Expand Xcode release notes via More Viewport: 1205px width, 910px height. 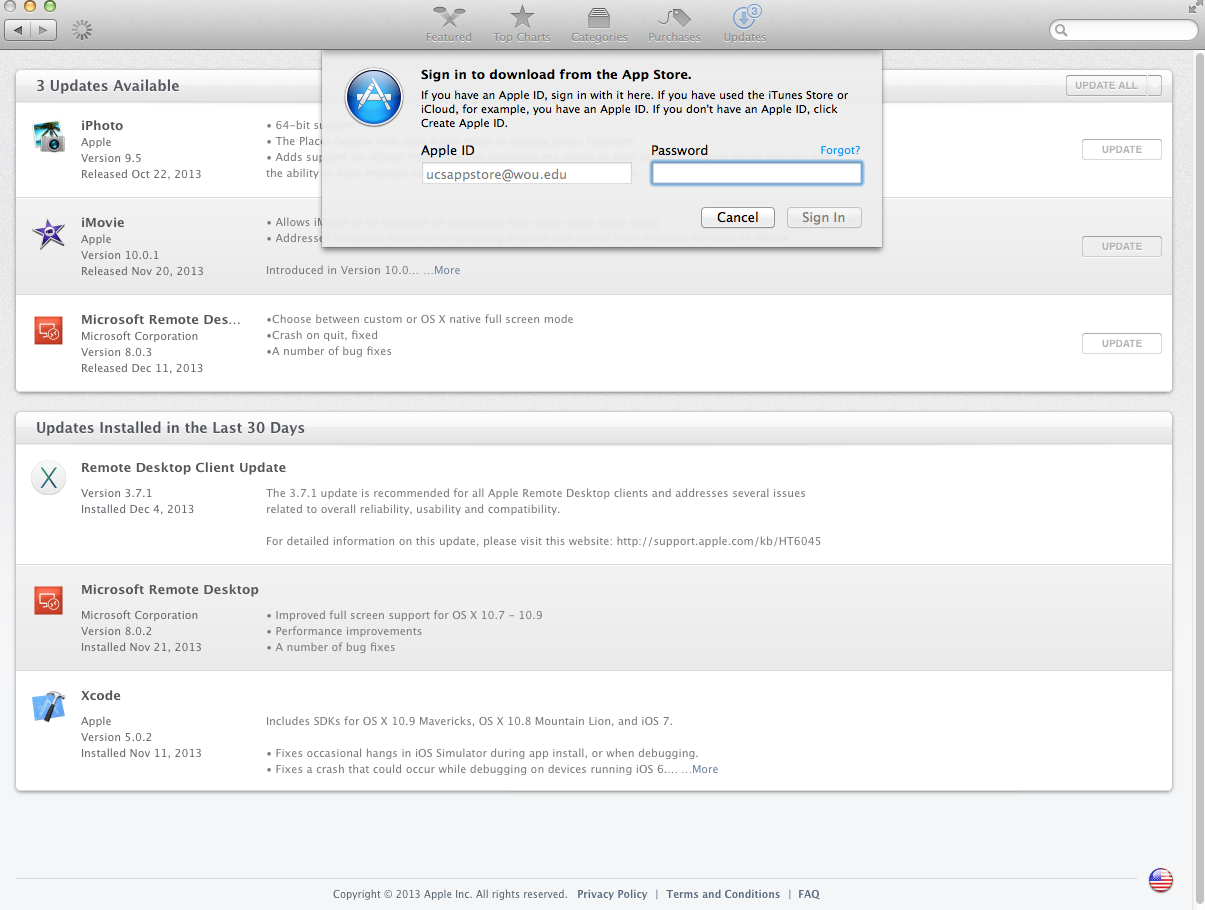coord(705,769)
